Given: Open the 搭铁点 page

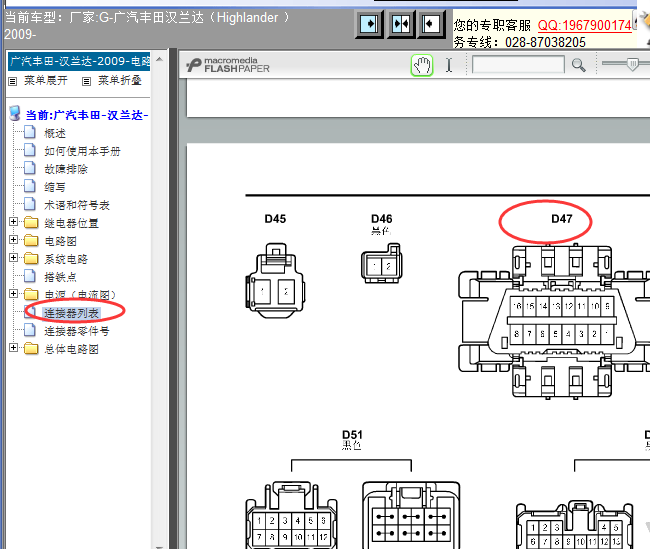Looking at the screenshot, I should pyautogui.click(x=61, y=277).
